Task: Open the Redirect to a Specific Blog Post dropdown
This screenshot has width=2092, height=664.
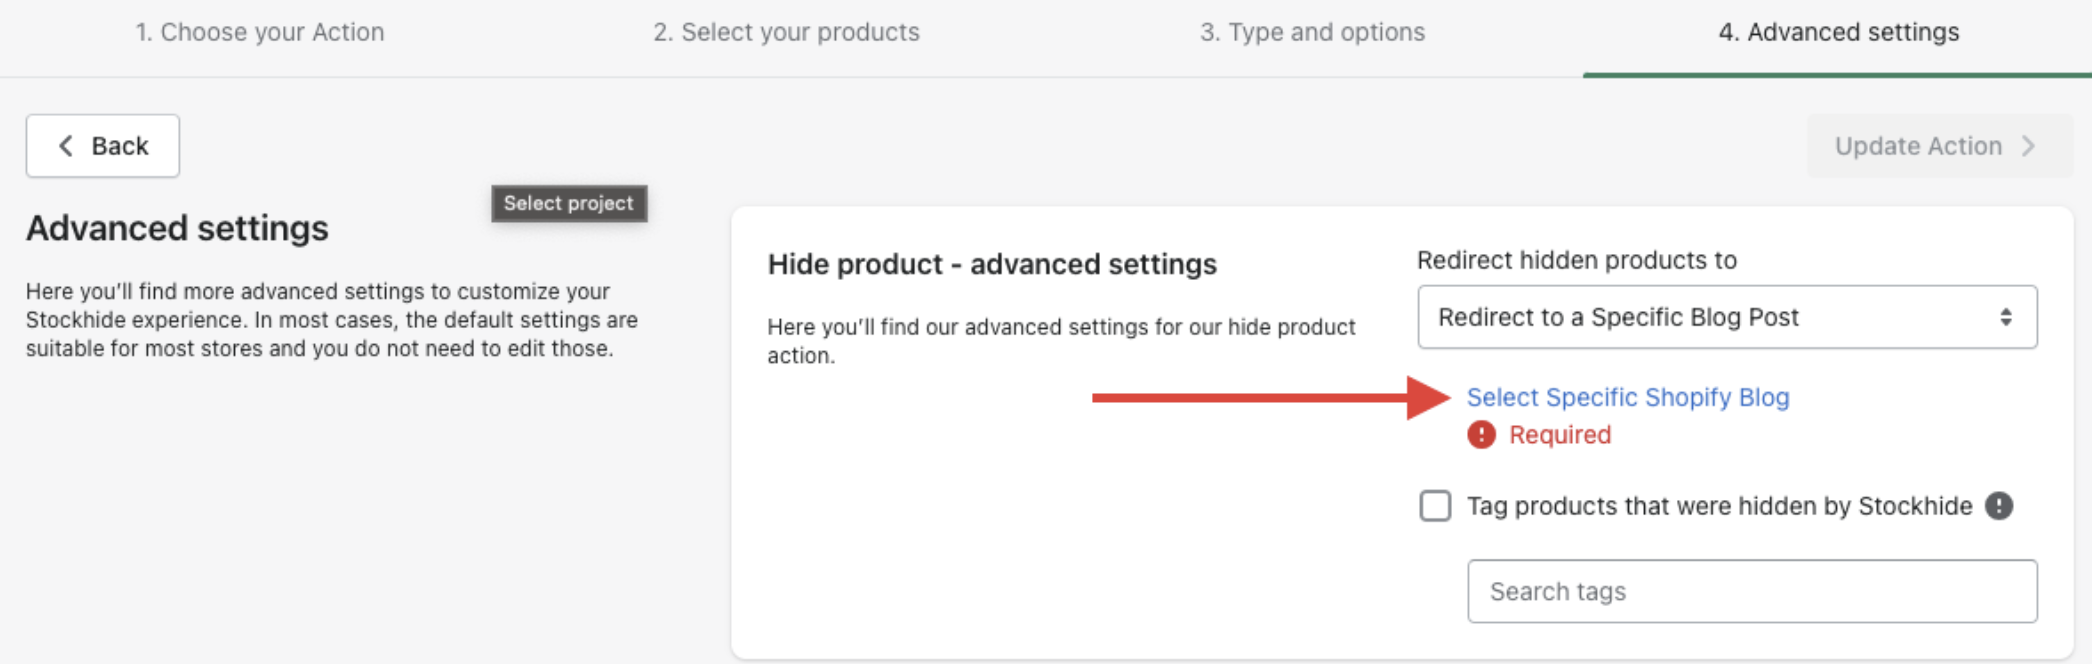Action: pos(1726,317)
